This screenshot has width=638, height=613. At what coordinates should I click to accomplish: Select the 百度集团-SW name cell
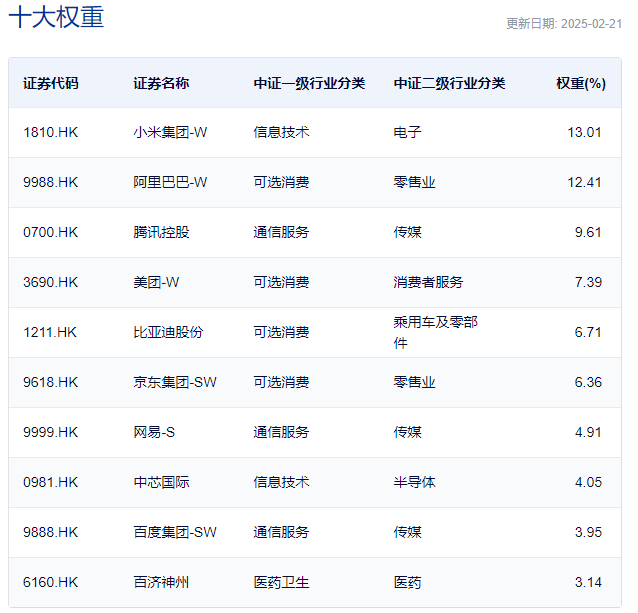175,532
